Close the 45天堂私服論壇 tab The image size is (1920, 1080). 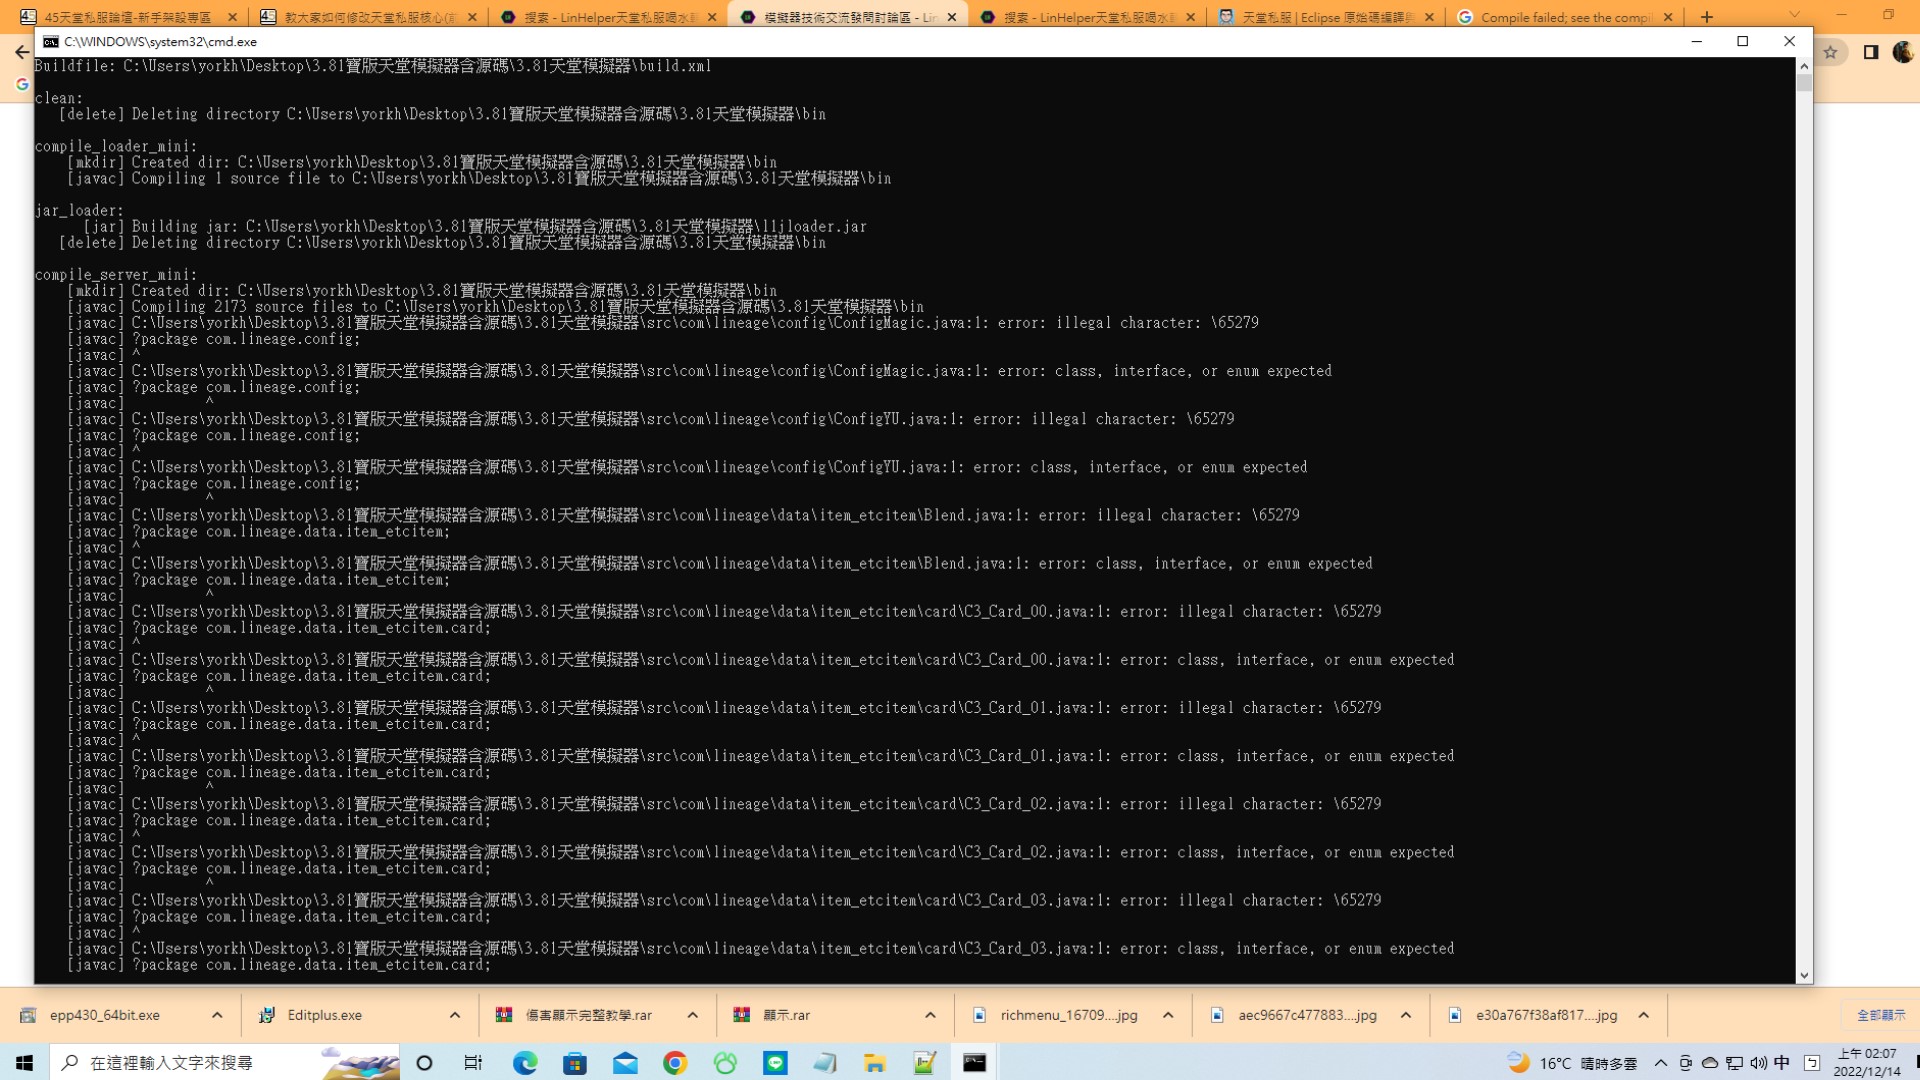click(x=232, y=17)
